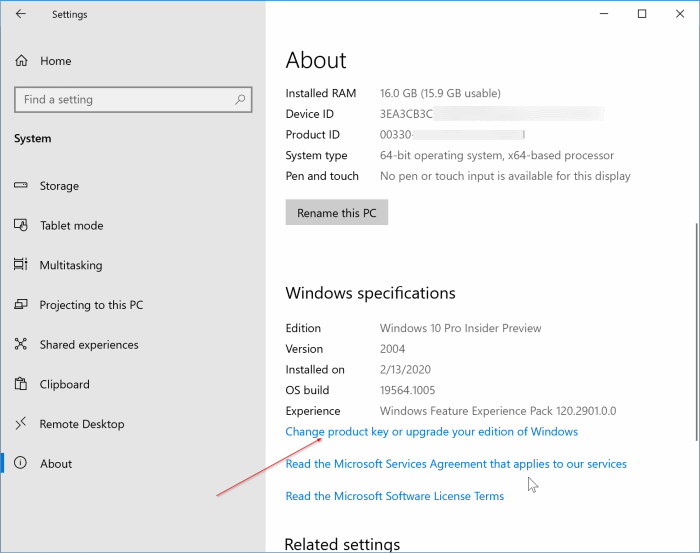Select the OS build value 19564.1005
The width and height of the screenshot is (700, 553).
coord(407,390)
